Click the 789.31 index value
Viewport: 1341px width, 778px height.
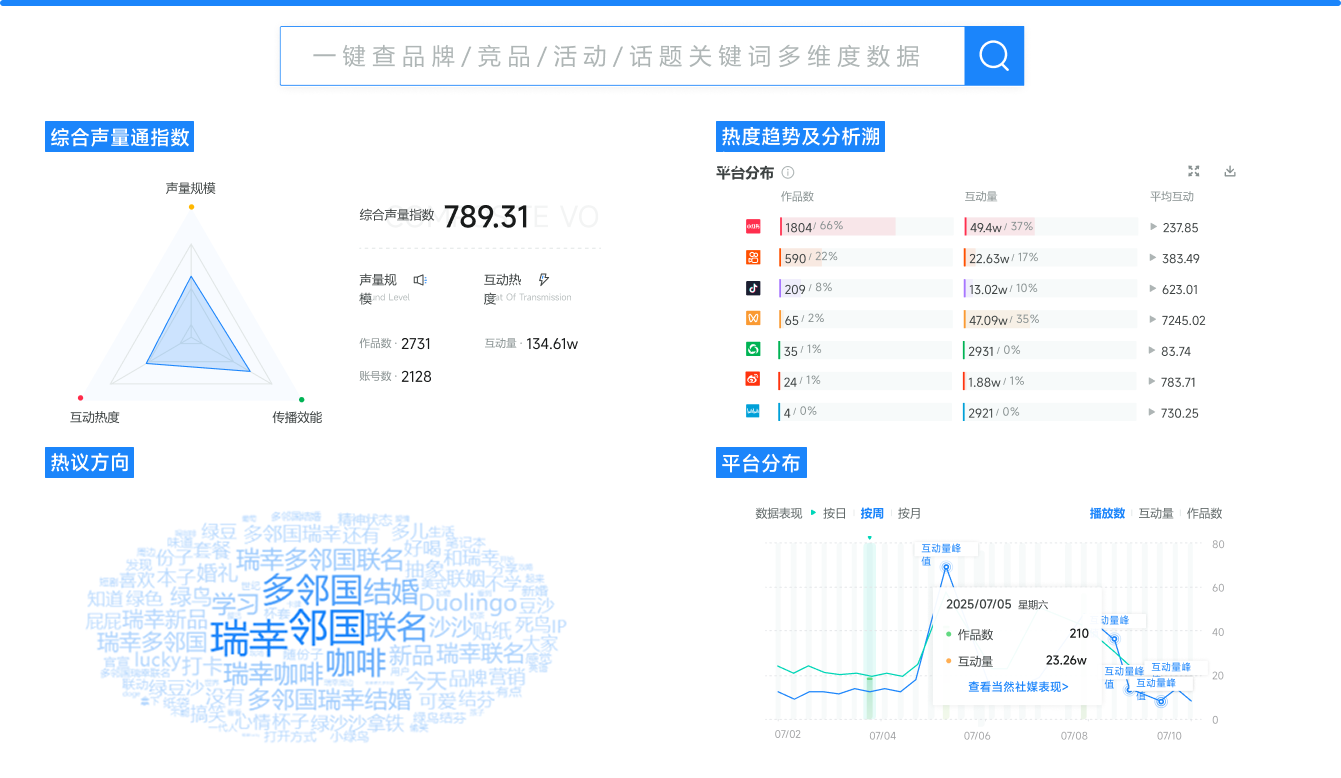click(486, 216)
